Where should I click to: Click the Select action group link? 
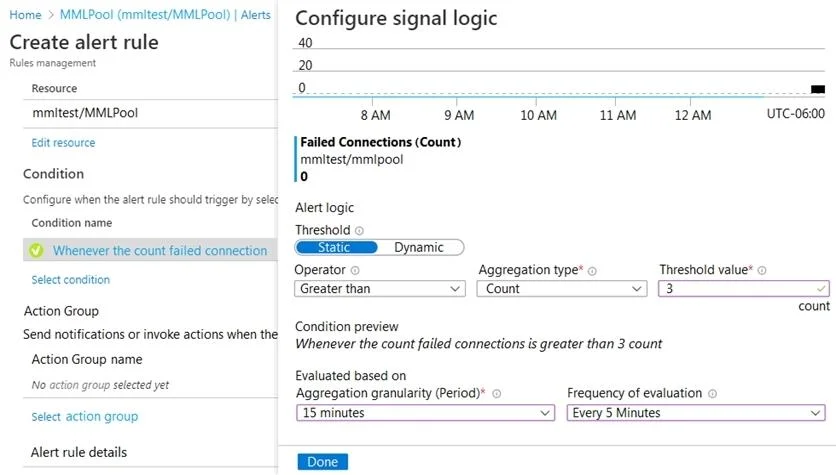[85, 417]
